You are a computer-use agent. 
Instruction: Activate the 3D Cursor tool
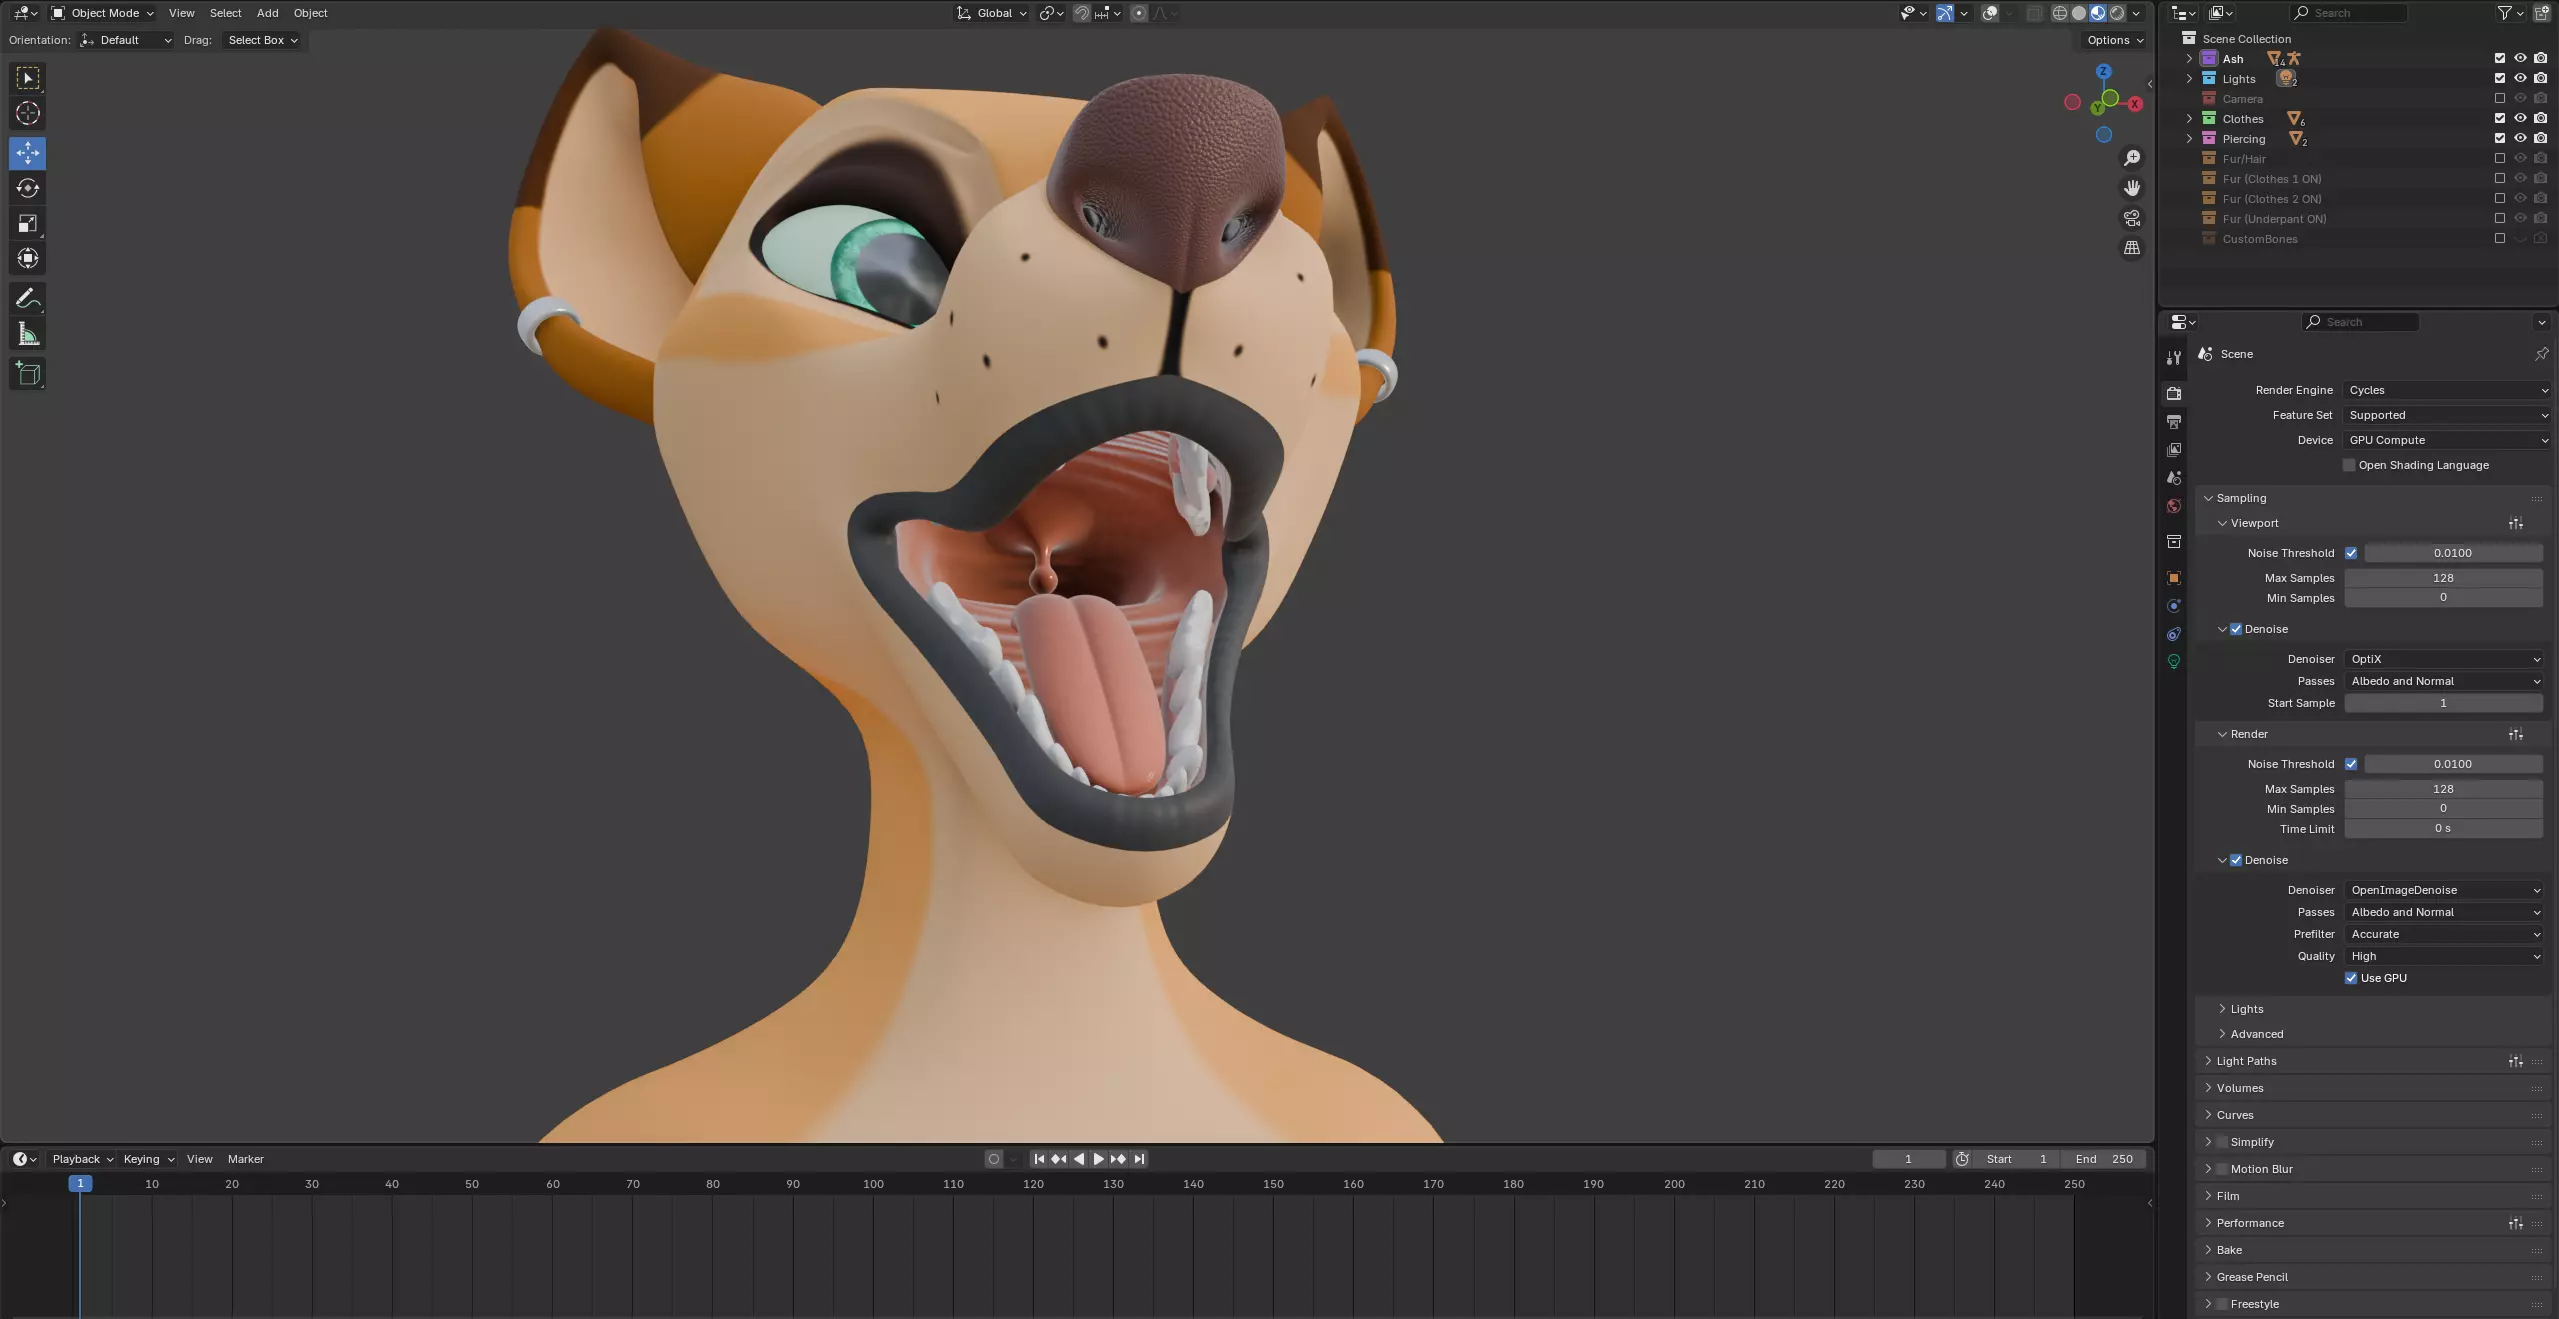(28, 113)
